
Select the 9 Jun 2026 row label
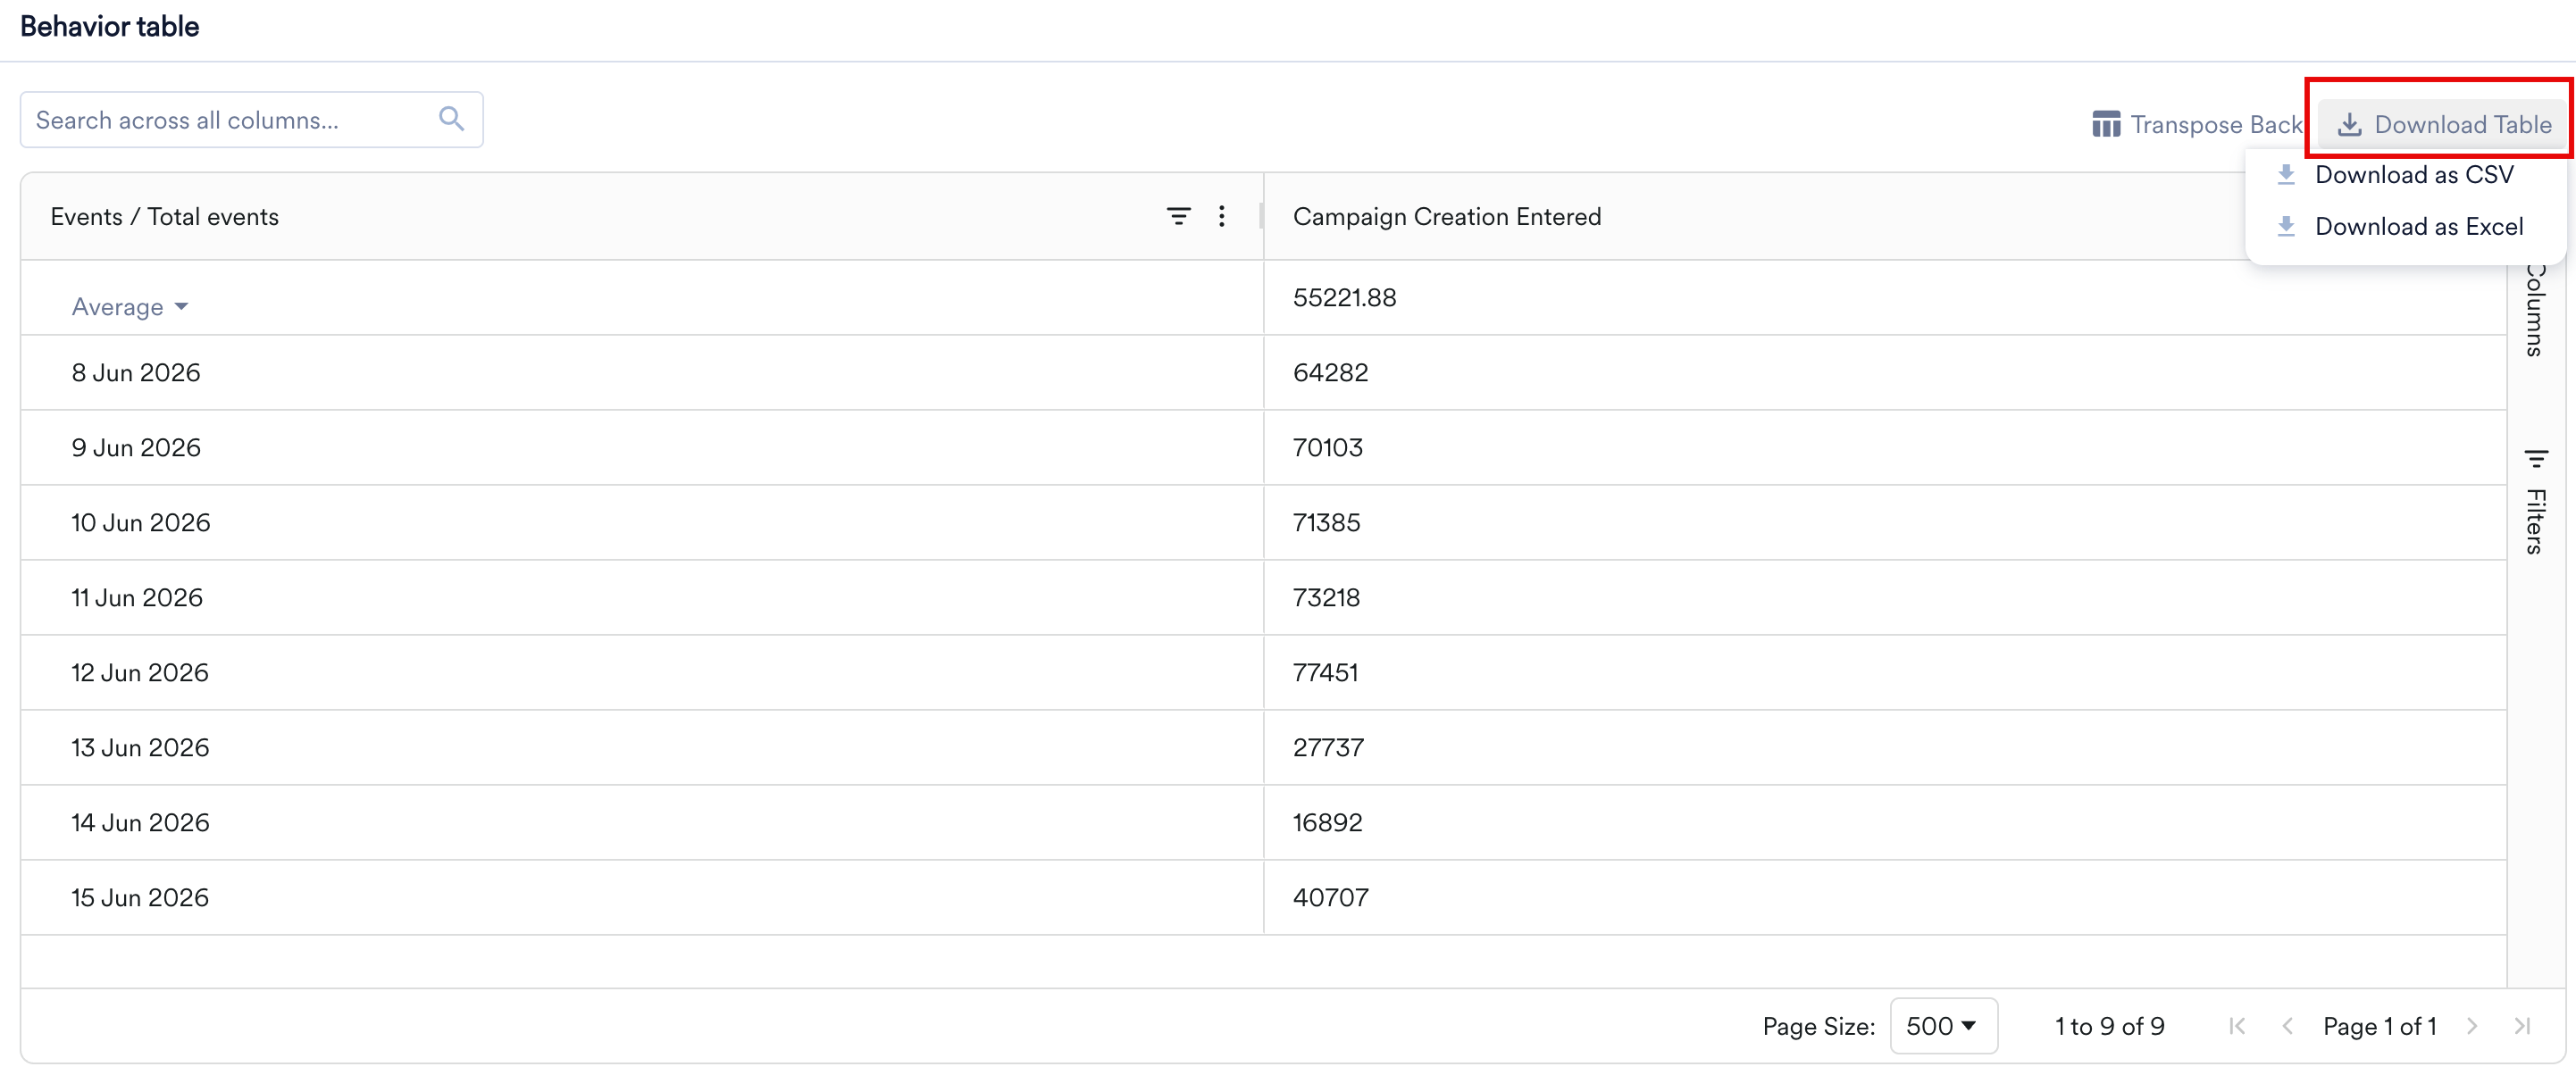pos(136,448)
